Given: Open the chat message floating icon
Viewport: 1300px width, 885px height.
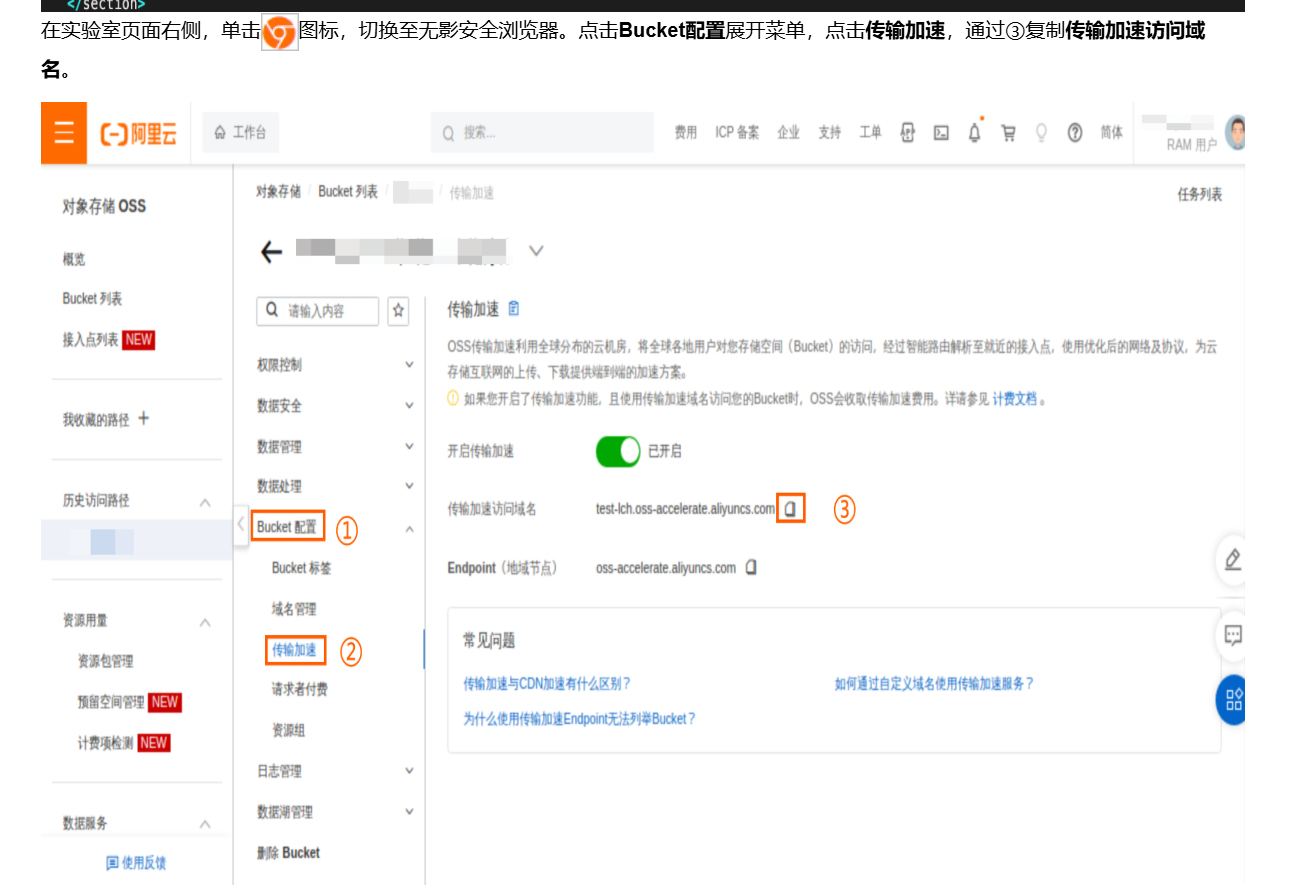Looking at the screenshot, I should (1232, 635).
